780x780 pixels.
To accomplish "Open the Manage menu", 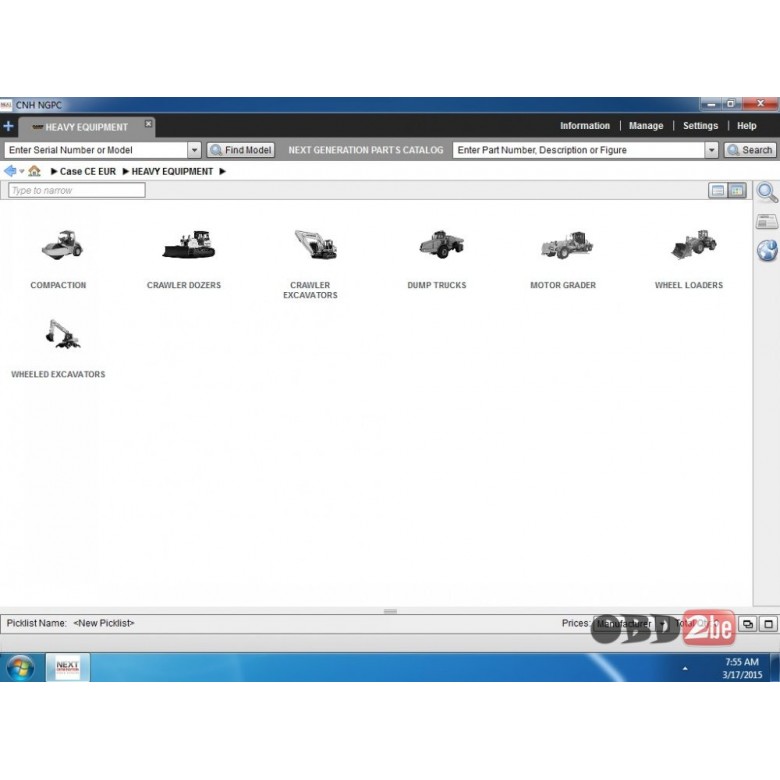I will (x=646, y=126).
